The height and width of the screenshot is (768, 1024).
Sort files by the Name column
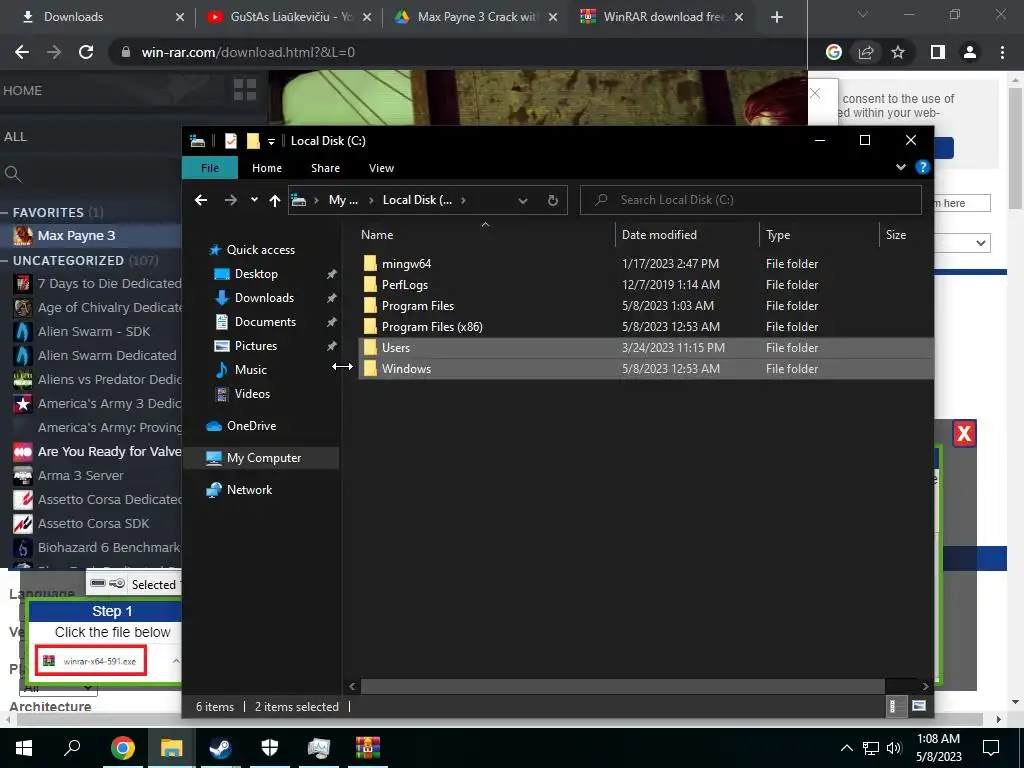coord(484,235)
